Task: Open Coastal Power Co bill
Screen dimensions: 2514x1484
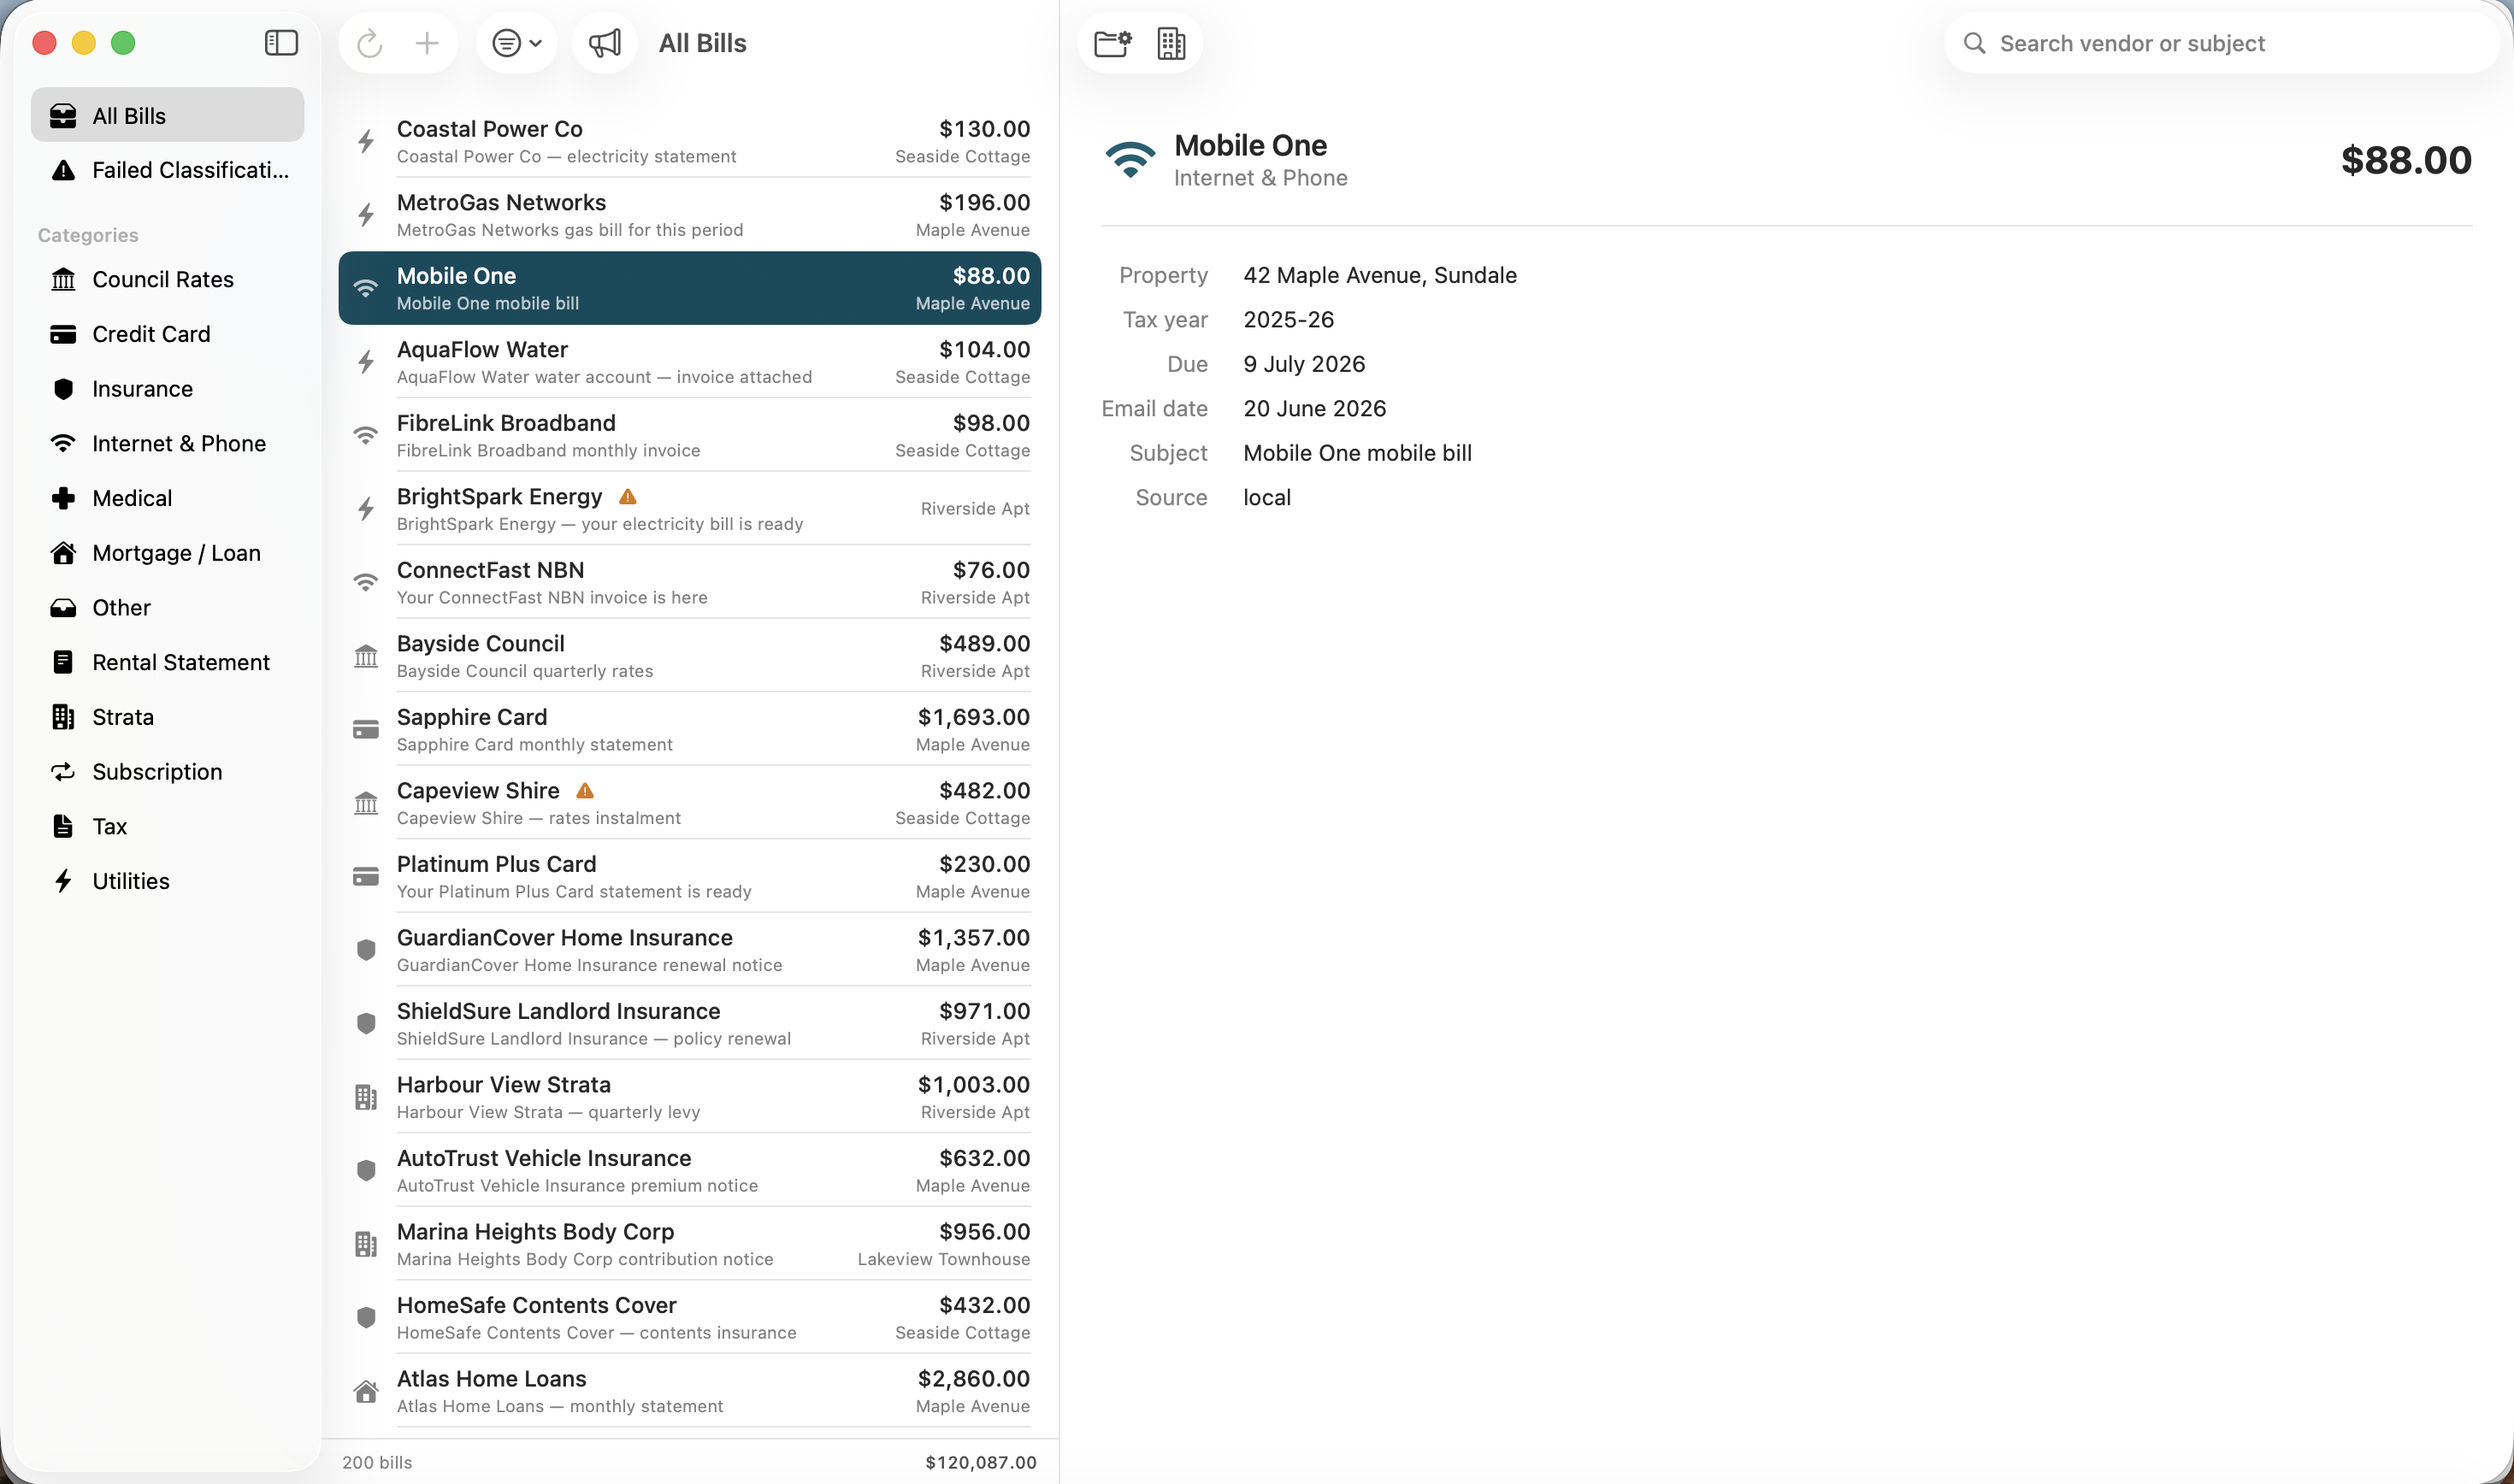Action: coord(689,141)
